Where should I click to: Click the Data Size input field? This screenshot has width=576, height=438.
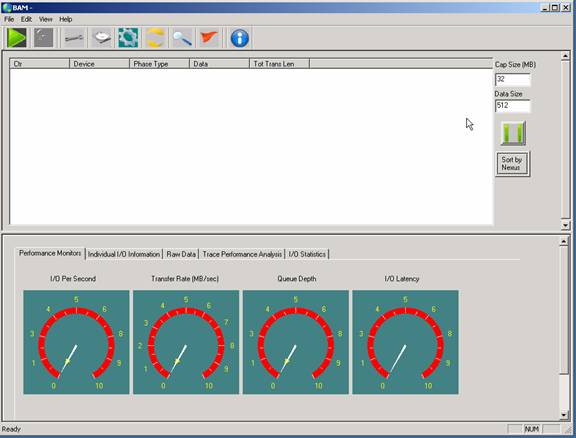click(512, 106)
